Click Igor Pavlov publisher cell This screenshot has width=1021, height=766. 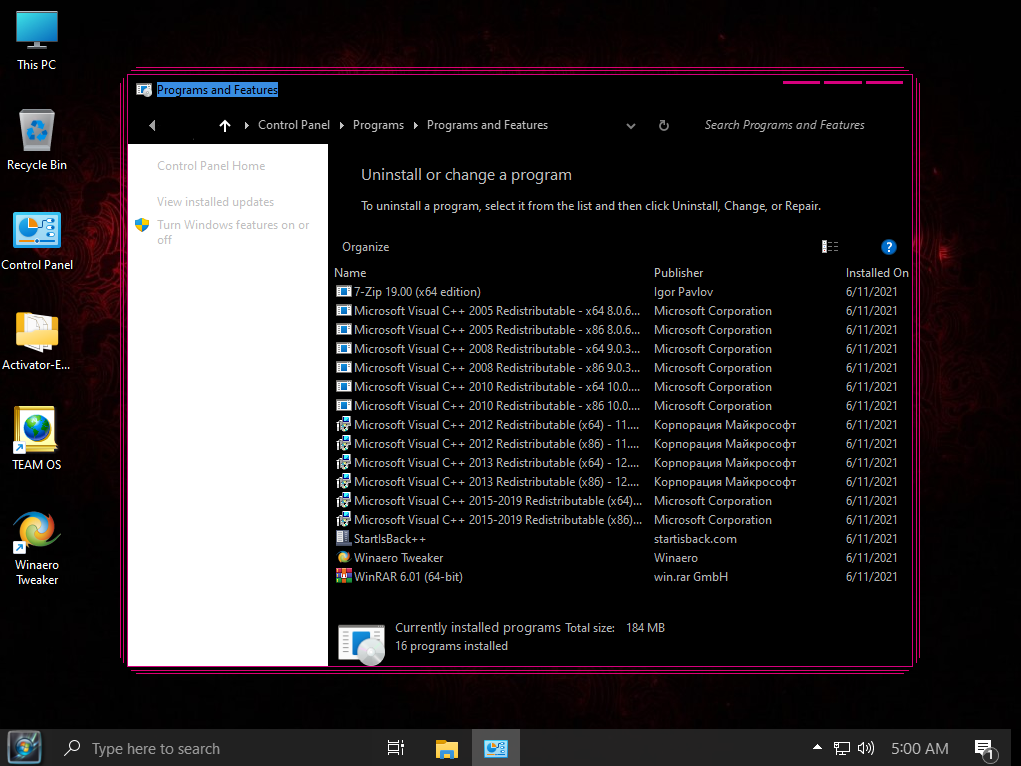pyautogui.click(x=683, y=292)
